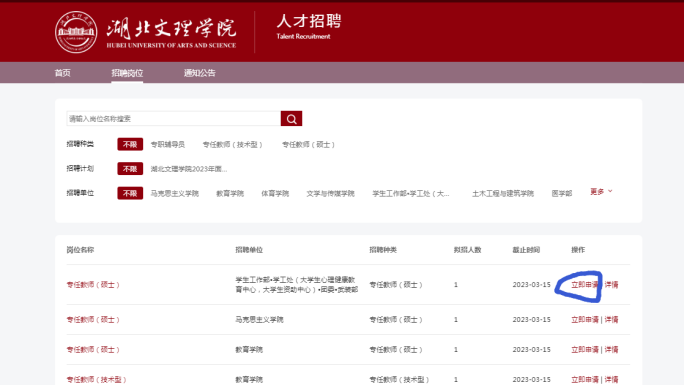
Task: Filter 招聘种类 by 专任教师（硕士）
Action: pos(308,144)
